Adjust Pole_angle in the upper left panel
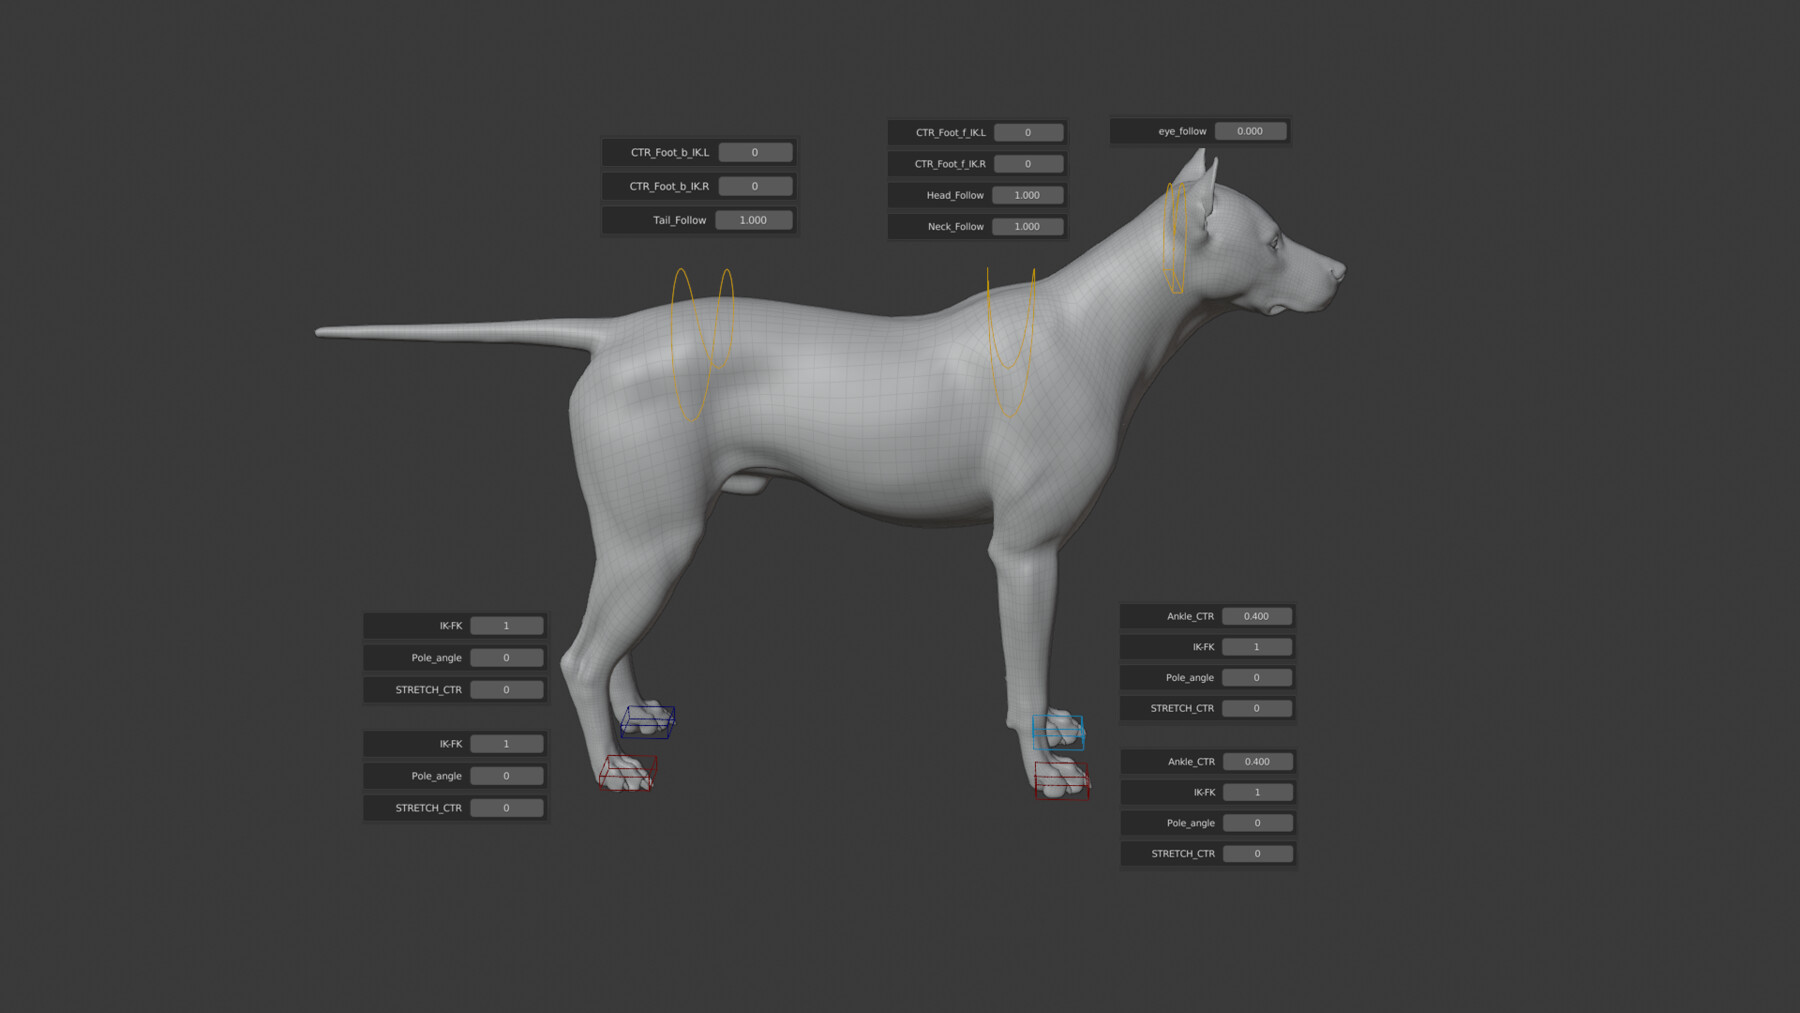This screenshot has width=1800, height=1013. pos(507,657)
